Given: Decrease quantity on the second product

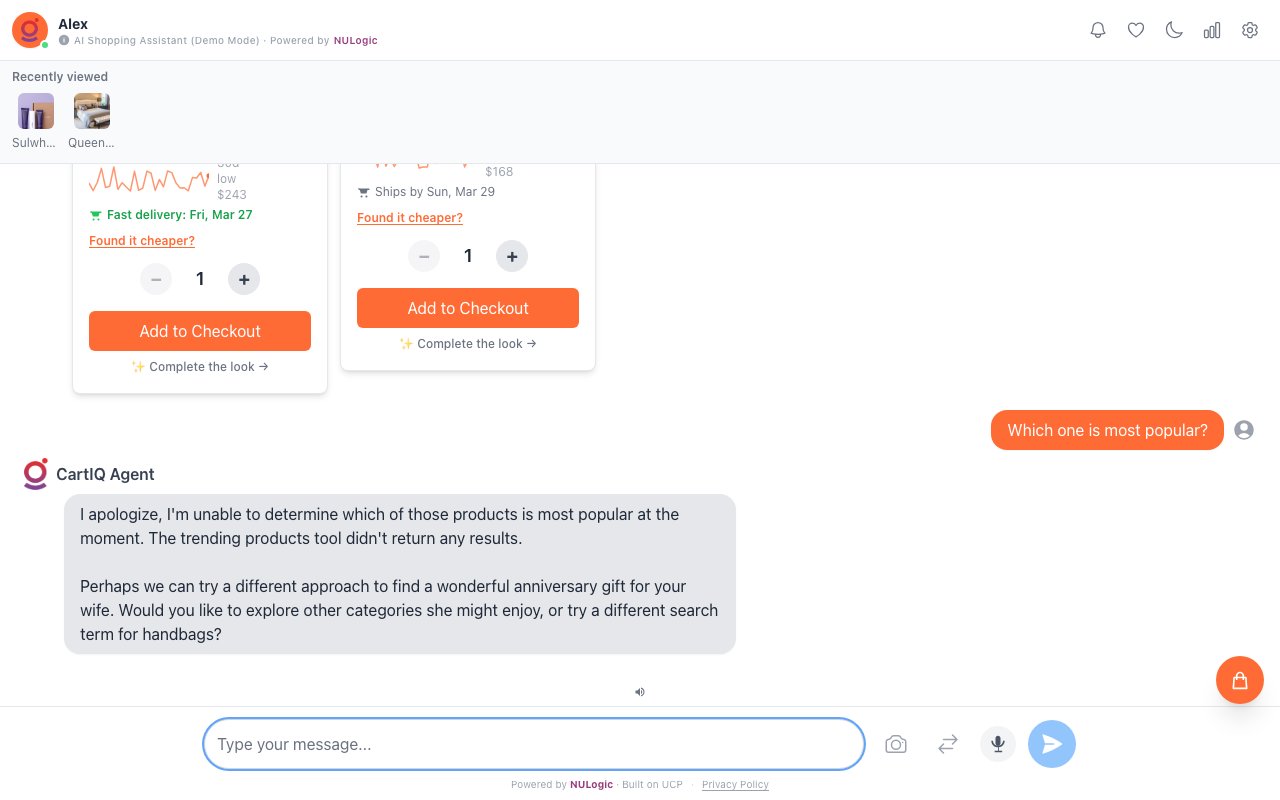Looking at the screenshot, I should 424,257.
